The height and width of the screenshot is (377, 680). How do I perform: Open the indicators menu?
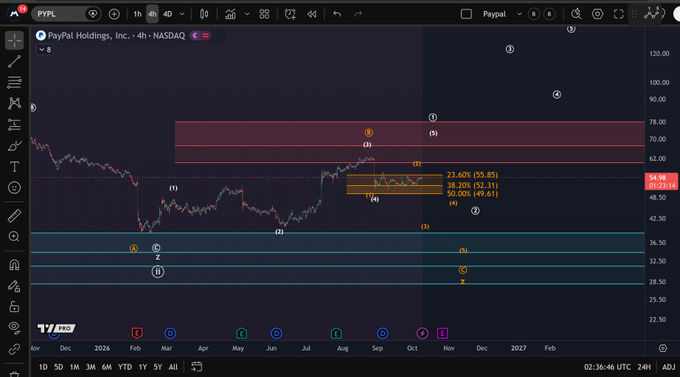tap(230, 14)
